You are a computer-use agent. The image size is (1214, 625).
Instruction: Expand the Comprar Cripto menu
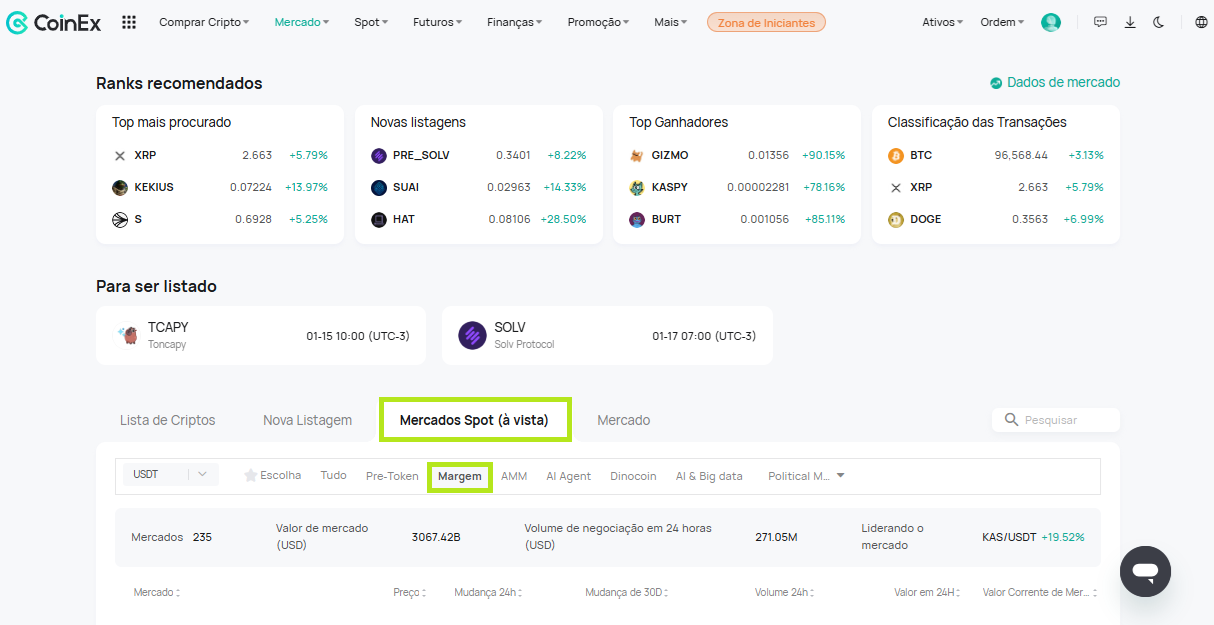click(x=204, y=22)
